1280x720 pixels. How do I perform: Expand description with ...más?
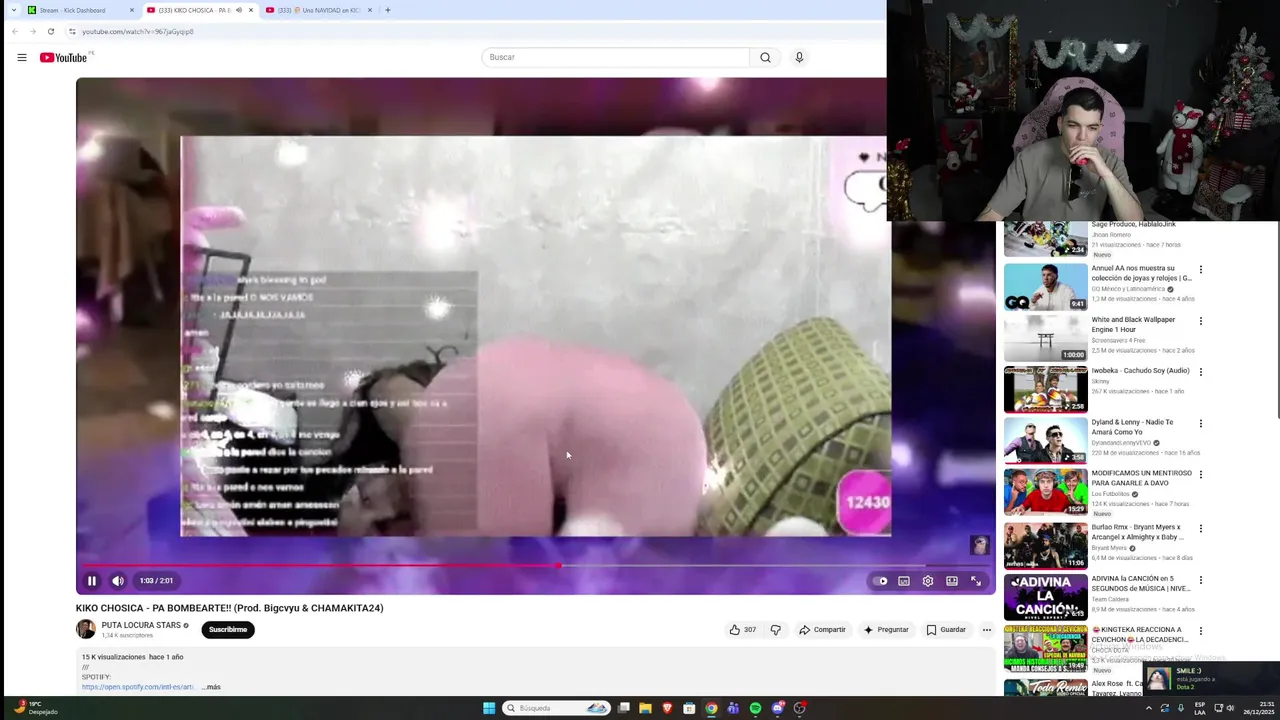tap(211, 687)
